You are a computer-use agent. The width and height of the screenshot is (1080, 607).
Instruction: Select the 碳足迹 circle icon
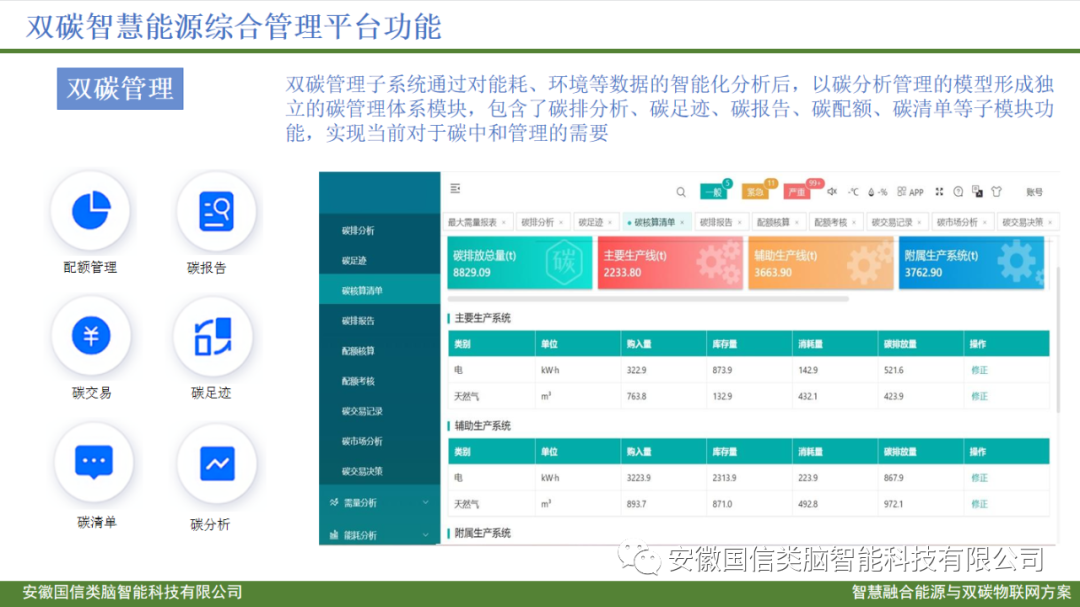(x=212, y=336)
